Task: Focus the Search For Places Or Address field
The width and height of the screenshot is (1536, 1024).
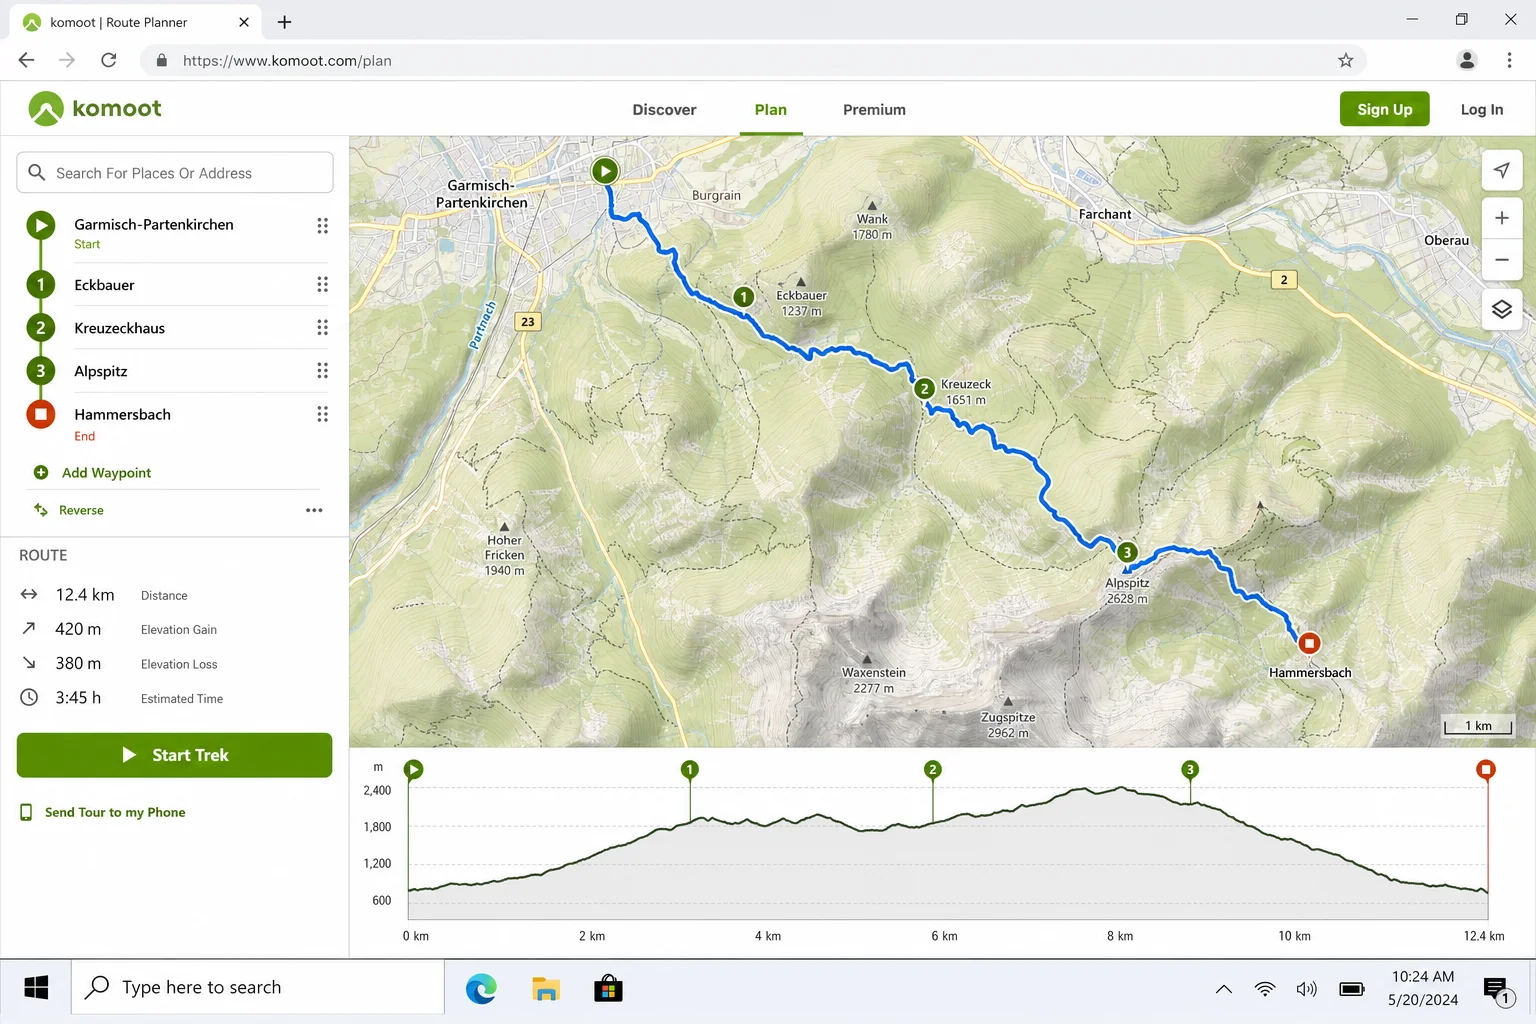Action: [x=175, y=173]
